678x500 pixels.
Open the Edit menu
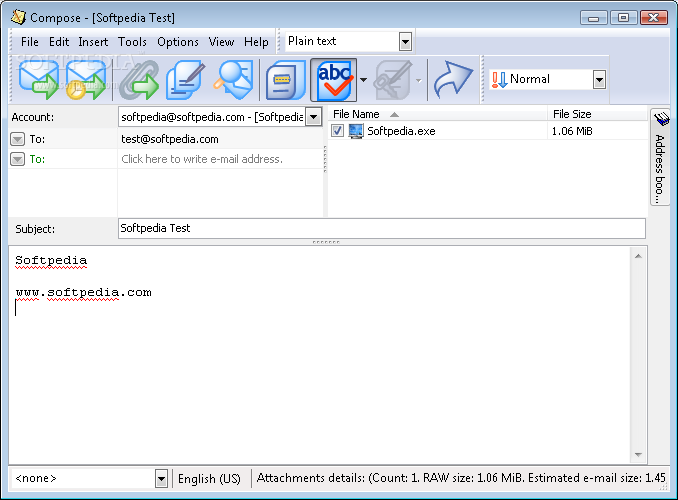pyautogui.click(x=59, y=42)
